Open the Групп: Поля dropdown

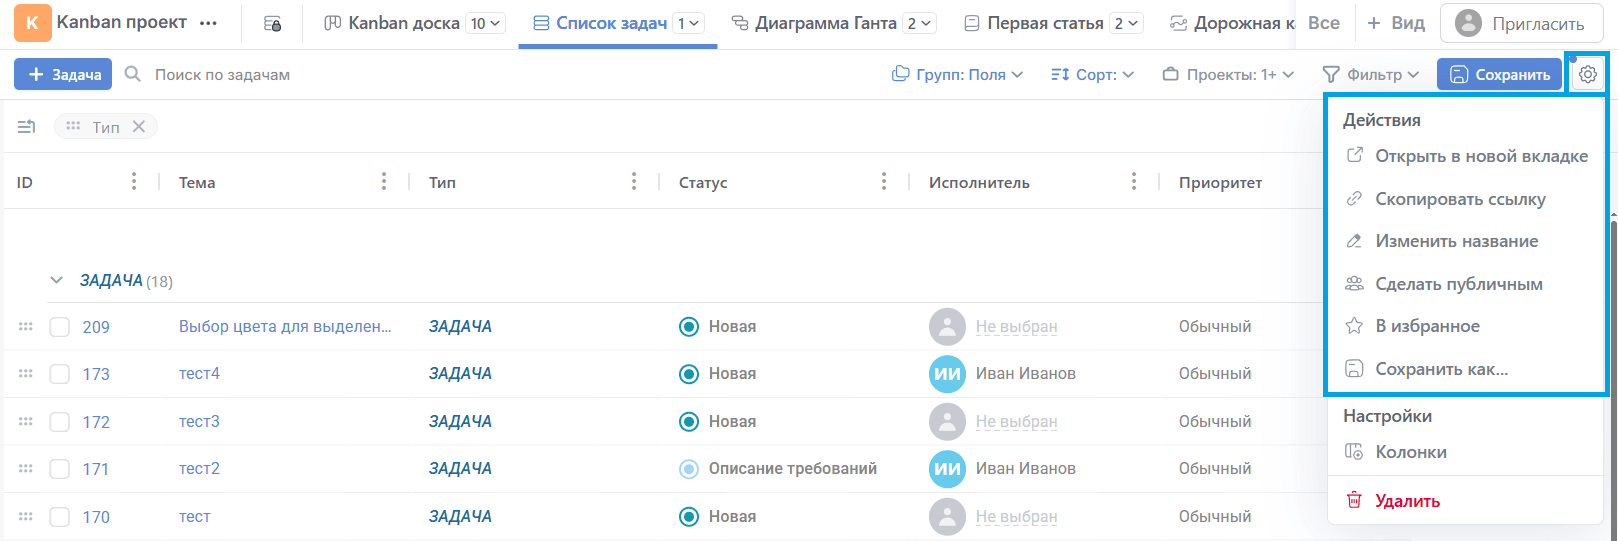pyautogui.click(x=957, y=75)
